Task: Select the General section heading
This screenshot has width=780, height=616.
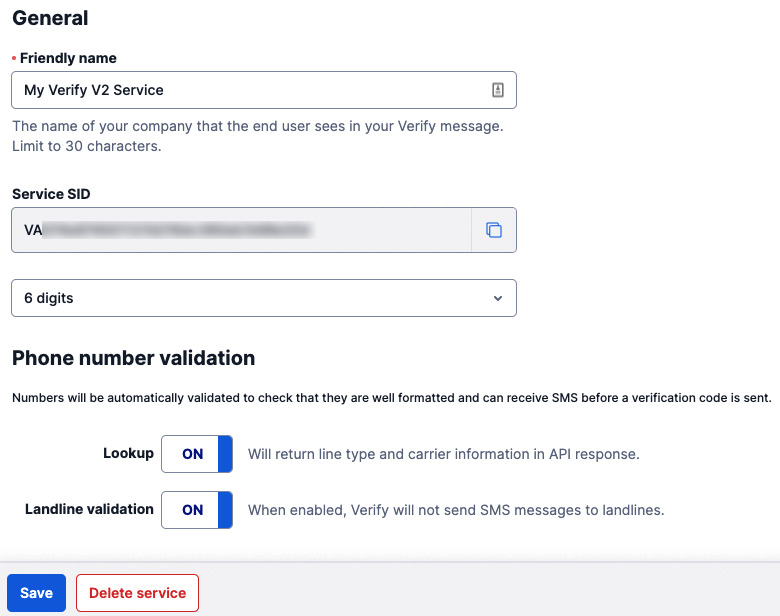Action: click(50, 18)
